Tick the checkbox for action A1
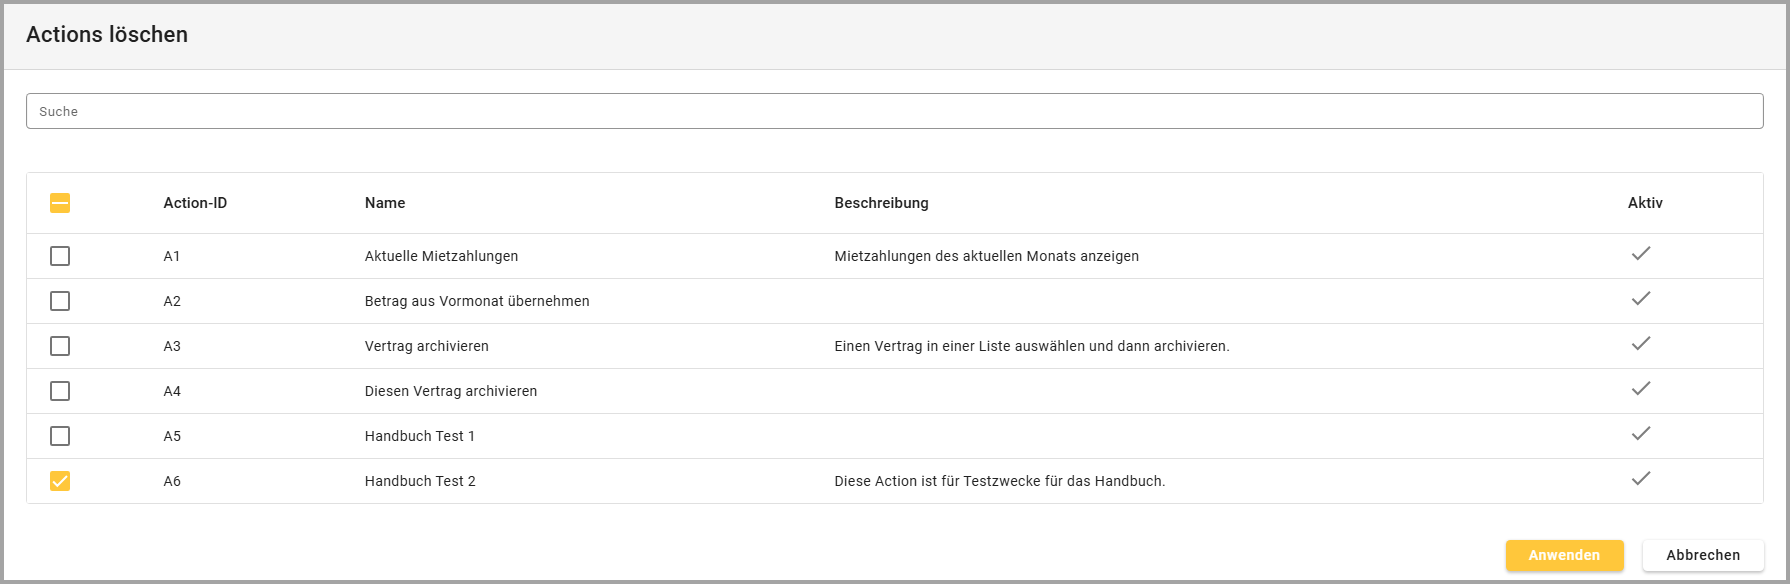This screenshot has width=1790, height=584. click(x=60, y=256)
